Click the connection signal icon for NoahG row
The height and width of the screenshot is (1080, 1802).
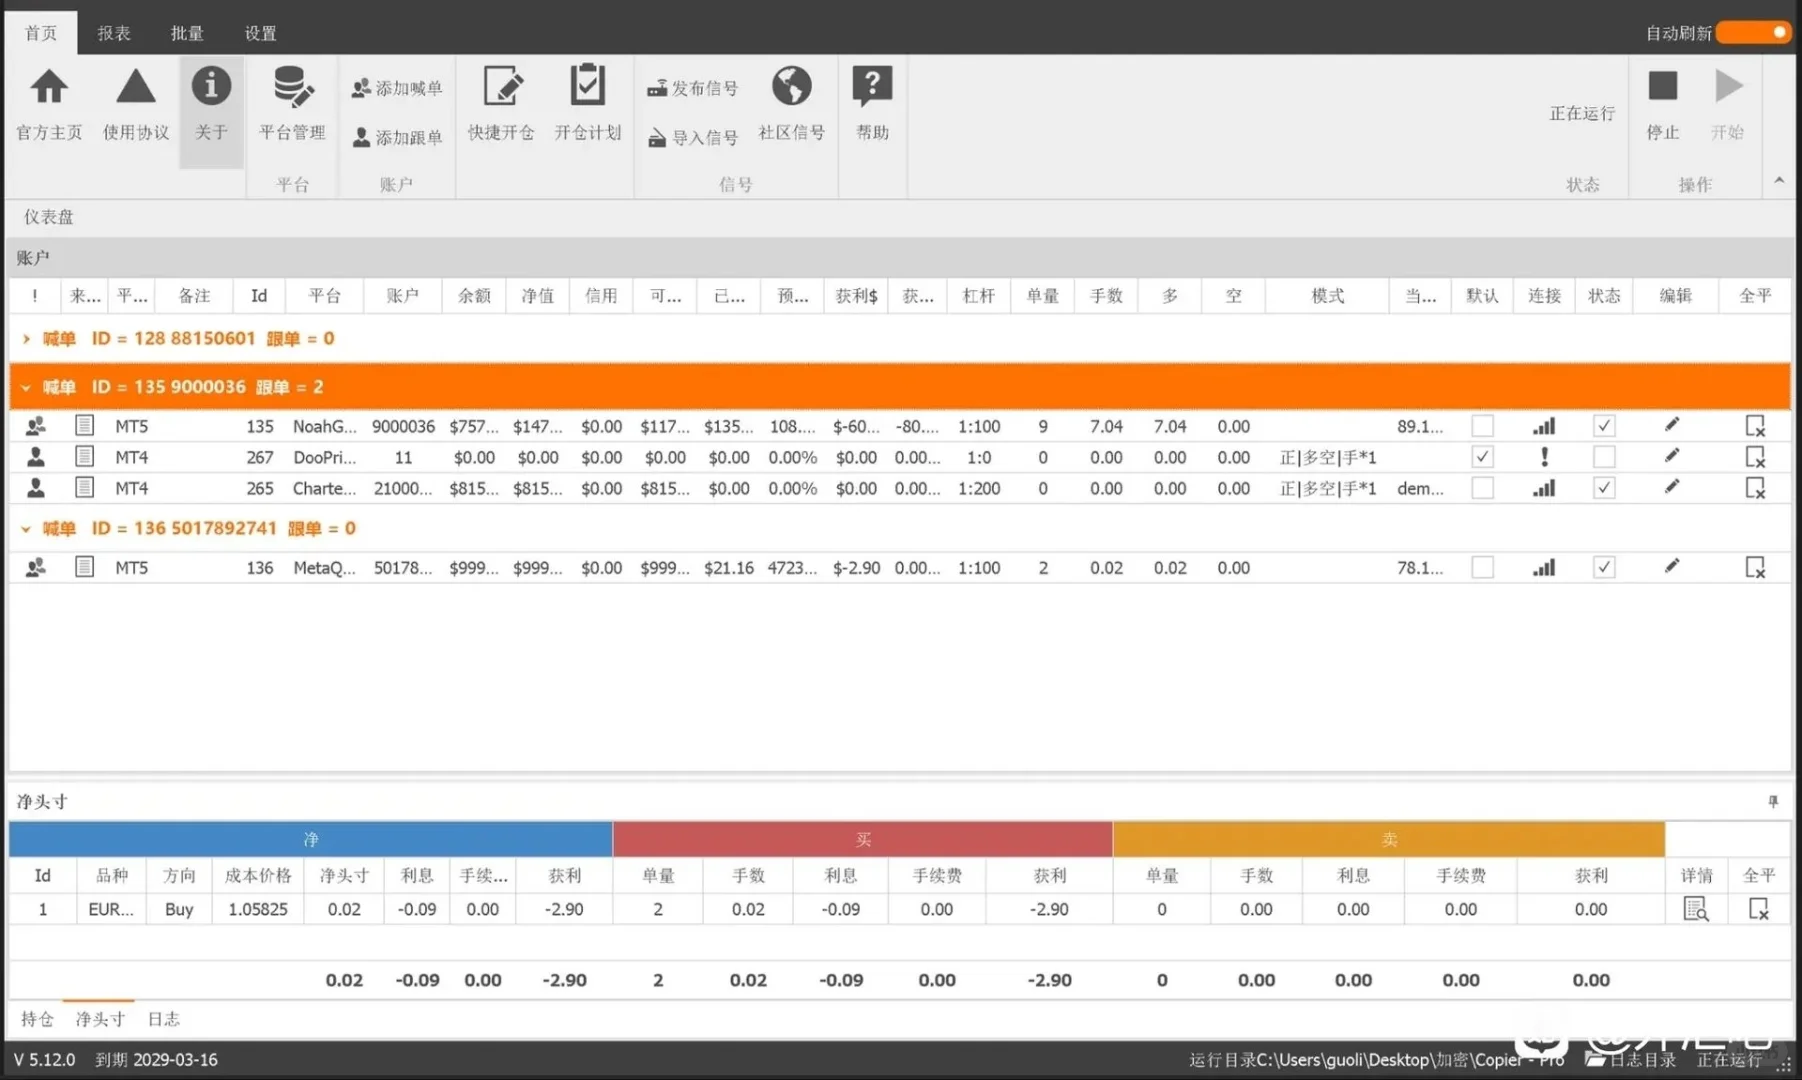pos(1544,426)
